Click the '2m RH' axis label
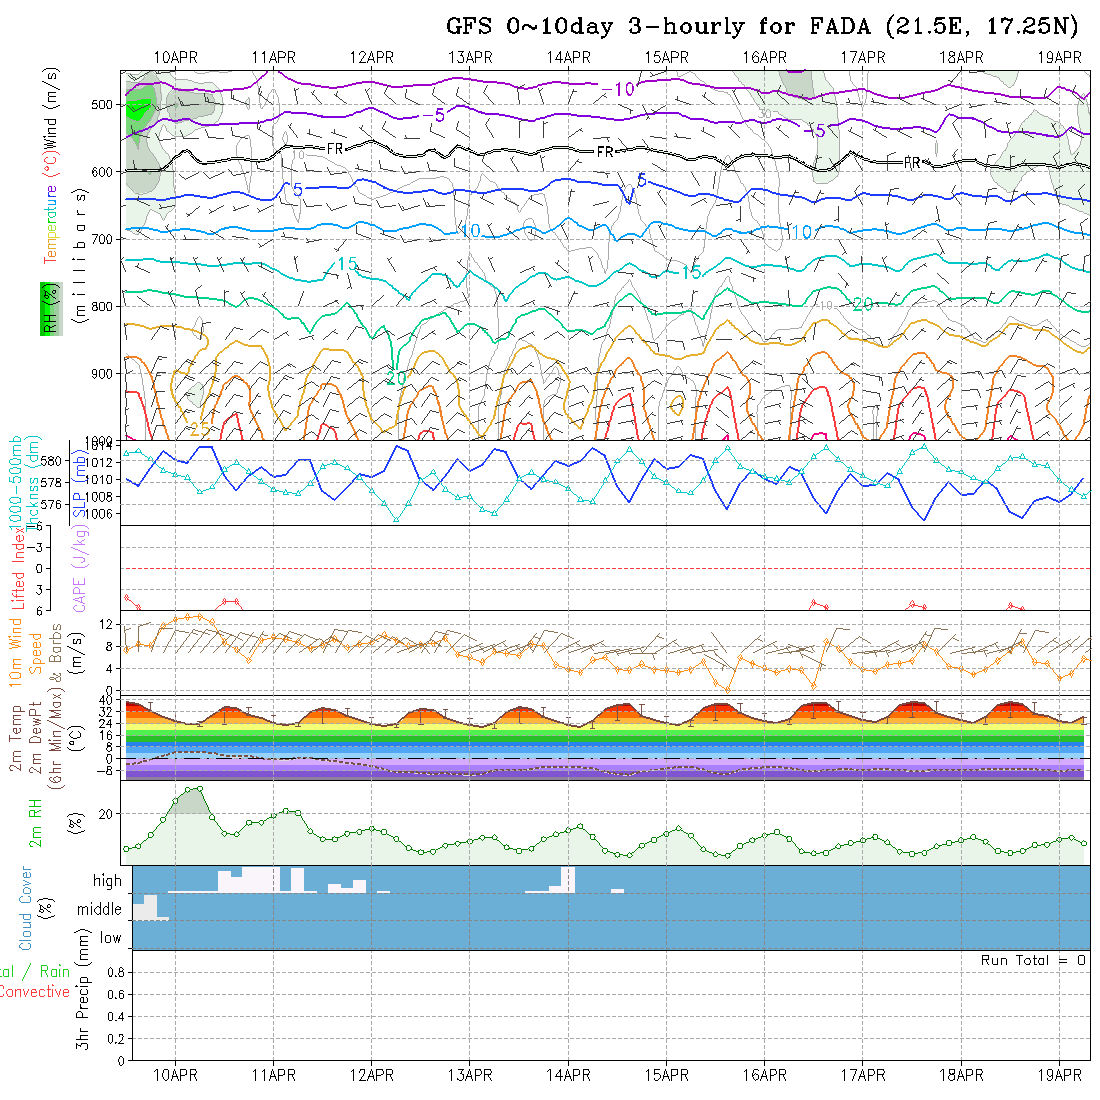The image size is (1100, 1100). point(36,823)
